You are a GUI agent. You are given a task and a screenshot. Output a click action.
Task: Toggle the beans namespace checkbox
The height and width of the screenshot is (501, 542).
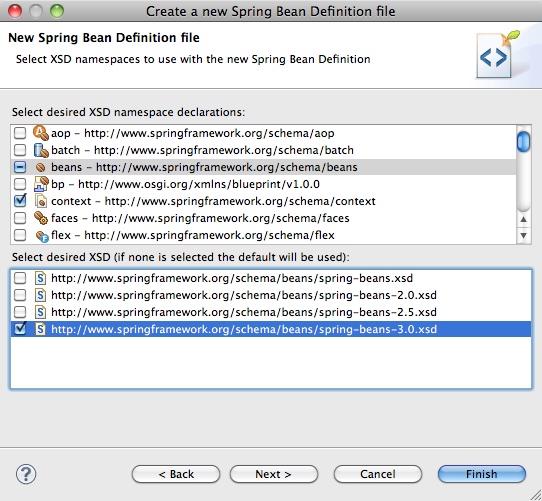20,167
